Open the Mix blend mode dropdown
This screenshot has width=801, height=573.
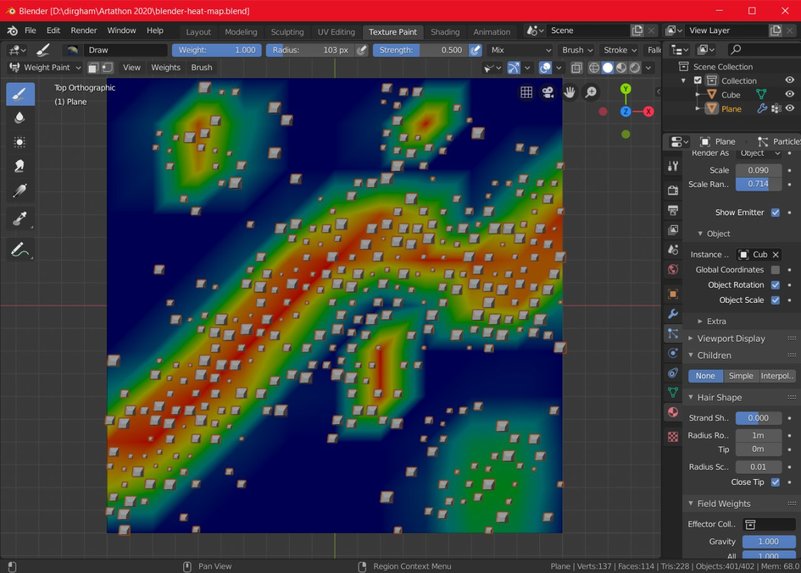pyautogui.click(x=520, y=50)
